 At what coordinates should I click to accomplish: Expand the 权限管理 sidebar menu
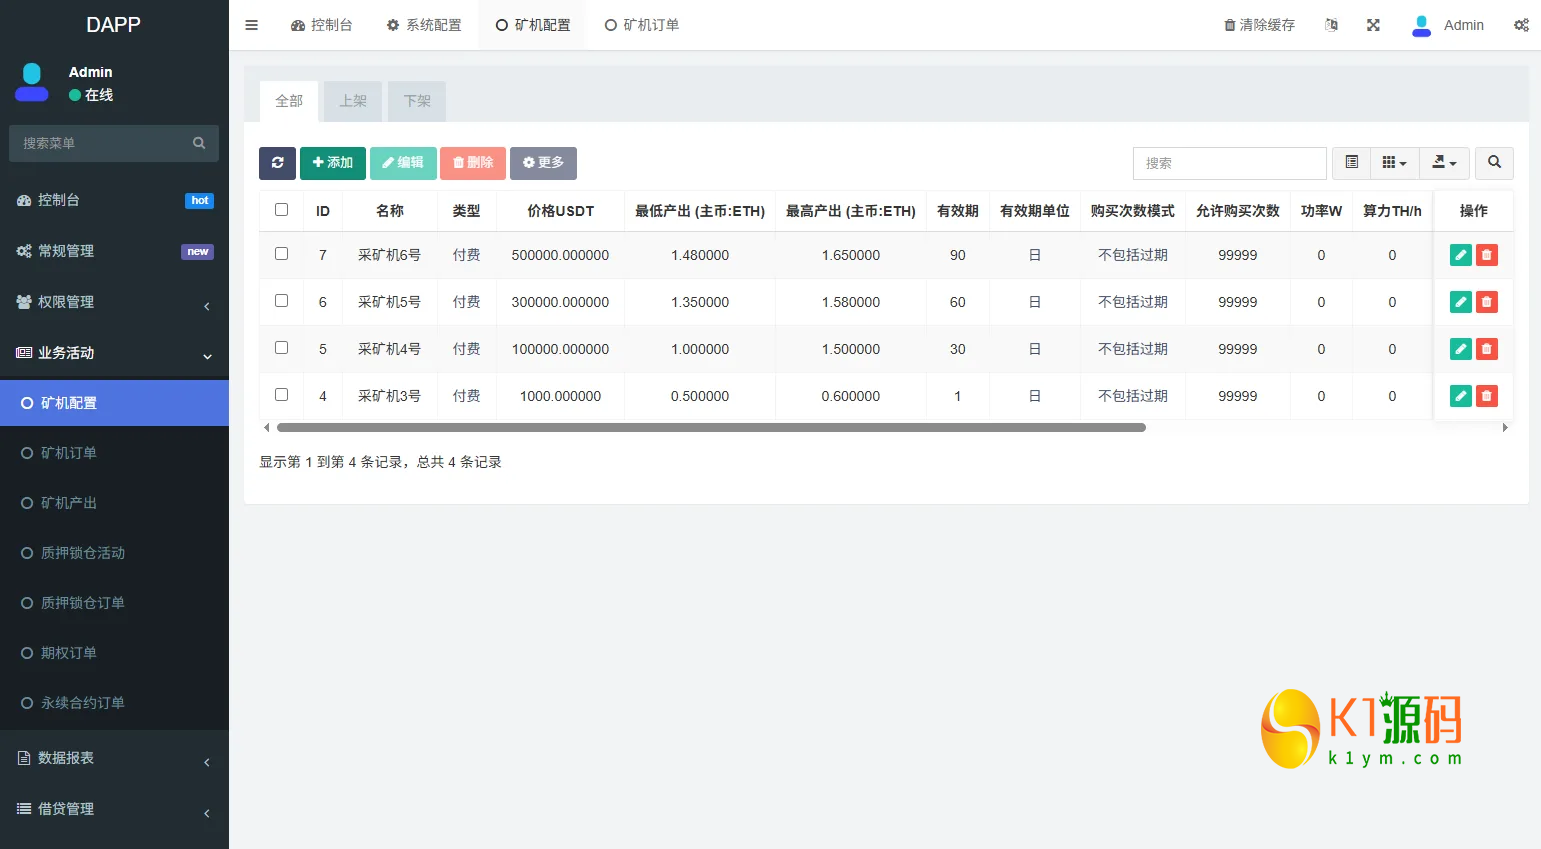point(114,302)
